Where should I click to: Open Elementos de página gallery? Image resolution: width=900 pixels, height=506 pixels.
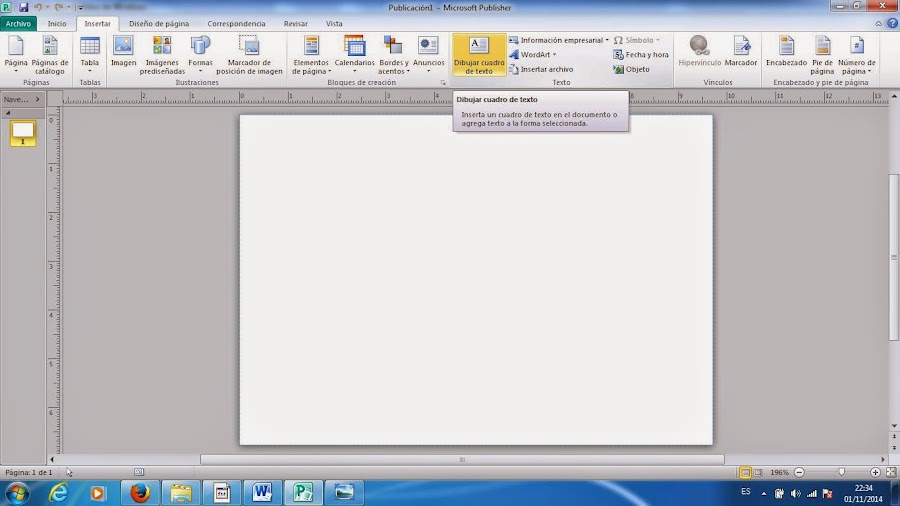311,54
